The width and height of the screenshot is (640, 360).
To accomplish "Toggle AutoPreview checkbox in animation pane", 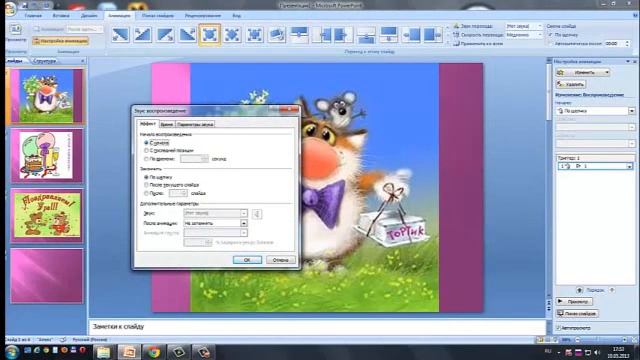I will tap(558, 328).
